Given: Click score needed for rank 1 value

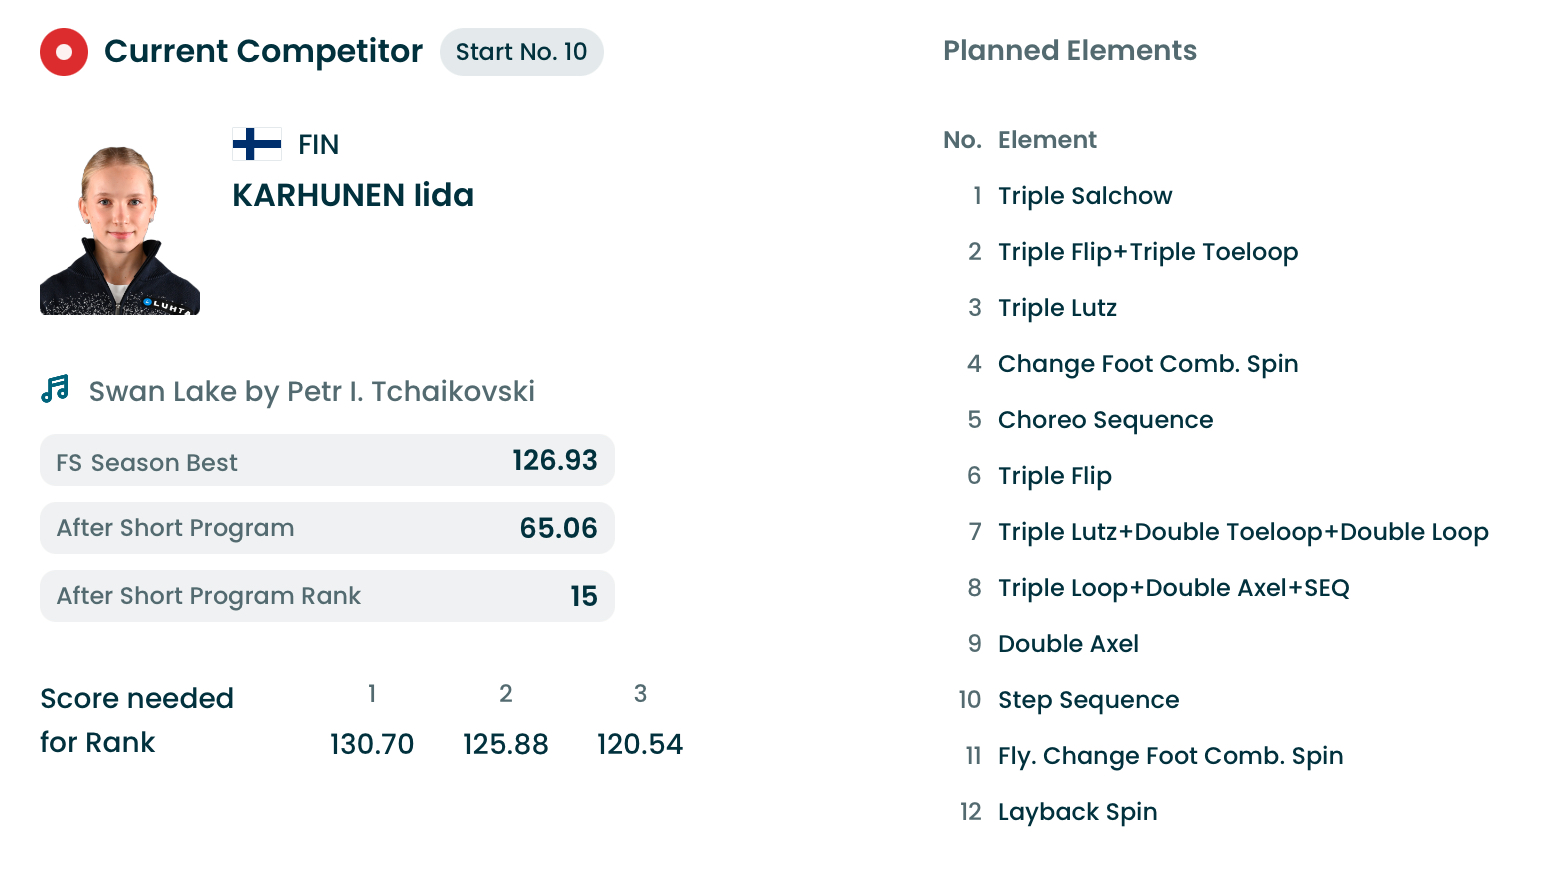Looking at the screenshot, I should (371, 744).
